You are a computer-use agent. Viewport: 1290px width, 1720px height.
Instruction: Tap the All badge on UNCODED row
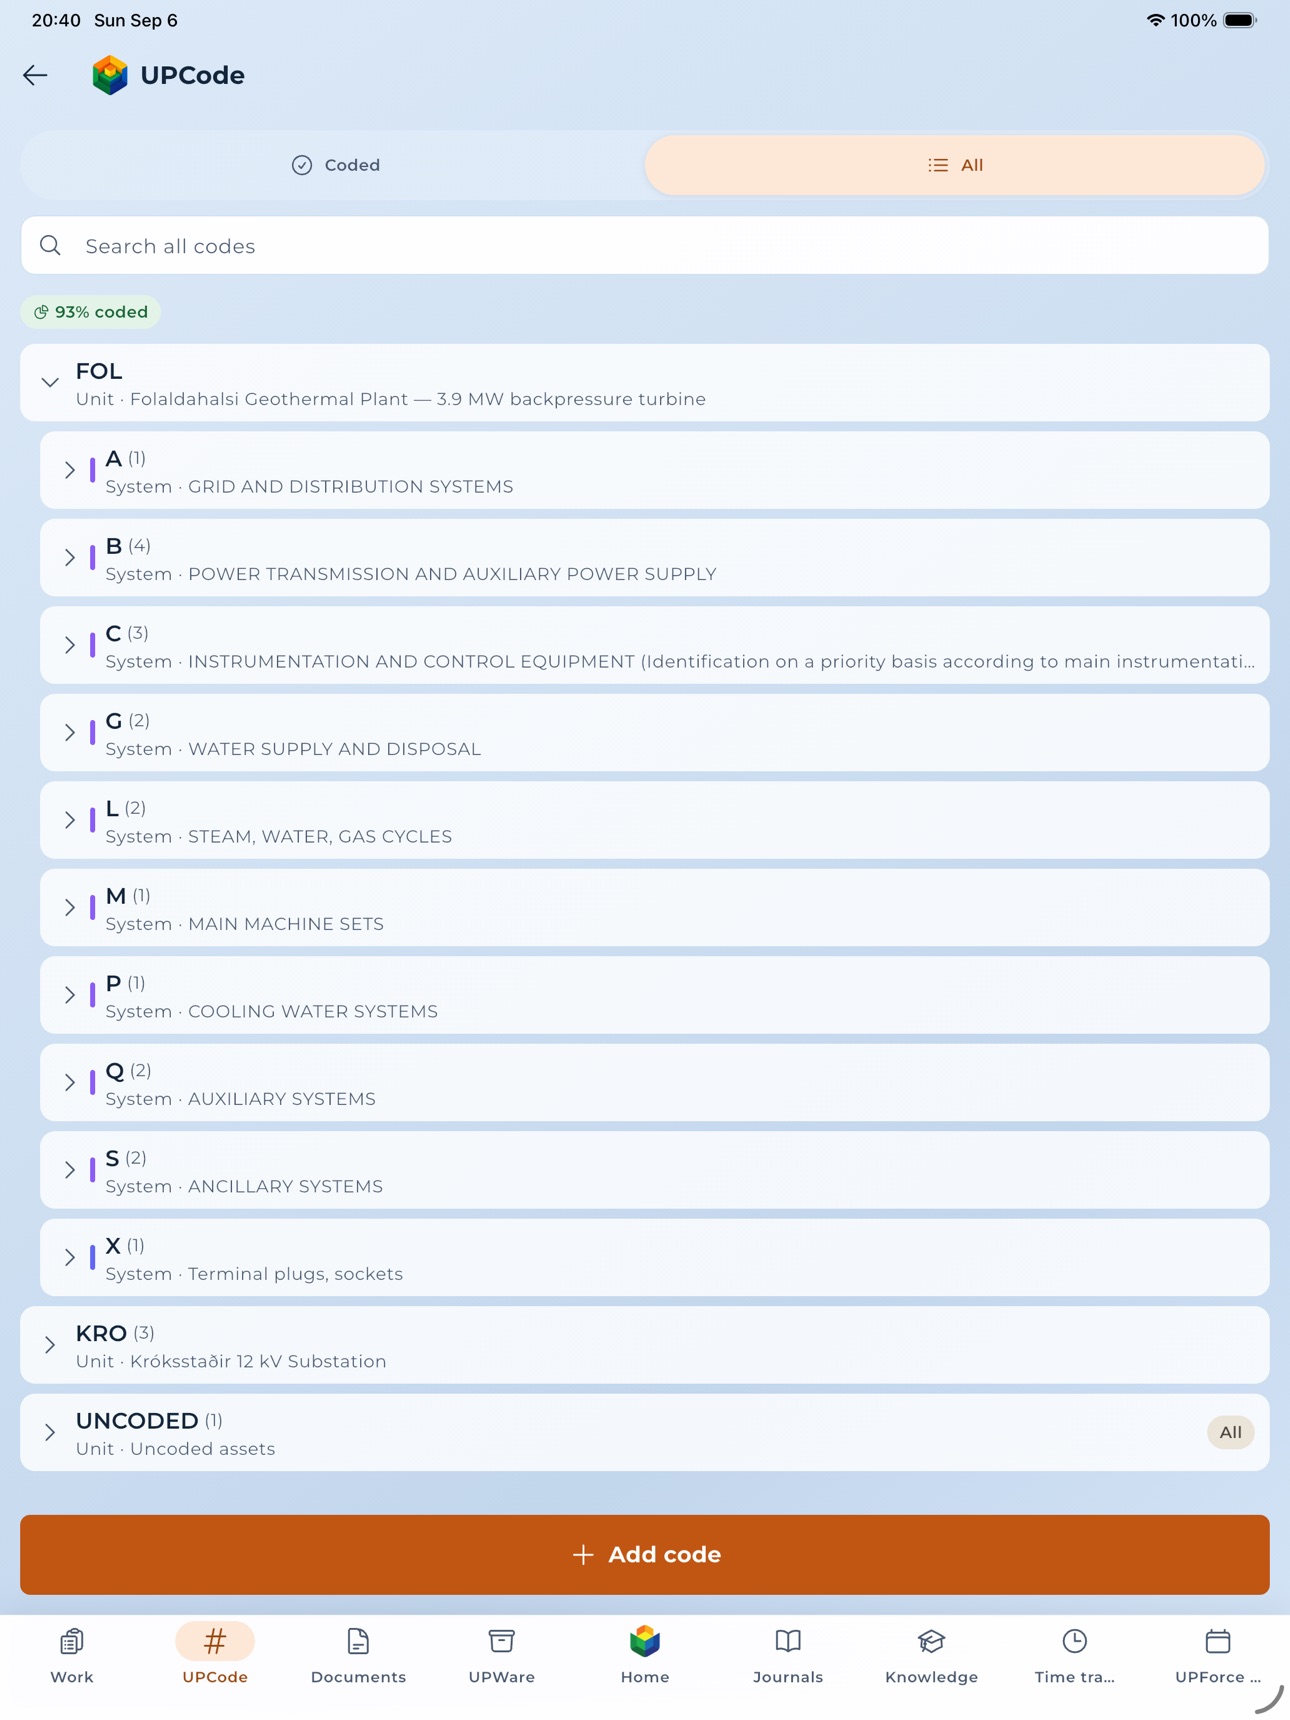coord(1230,1432)
